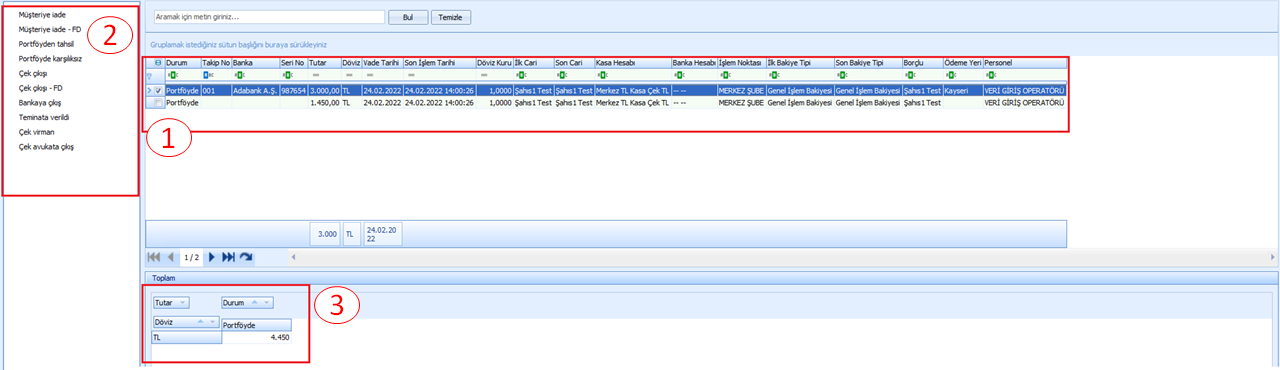
Task: Click the TL row header in Toplam pivot
Action: (x=186, y=338)
